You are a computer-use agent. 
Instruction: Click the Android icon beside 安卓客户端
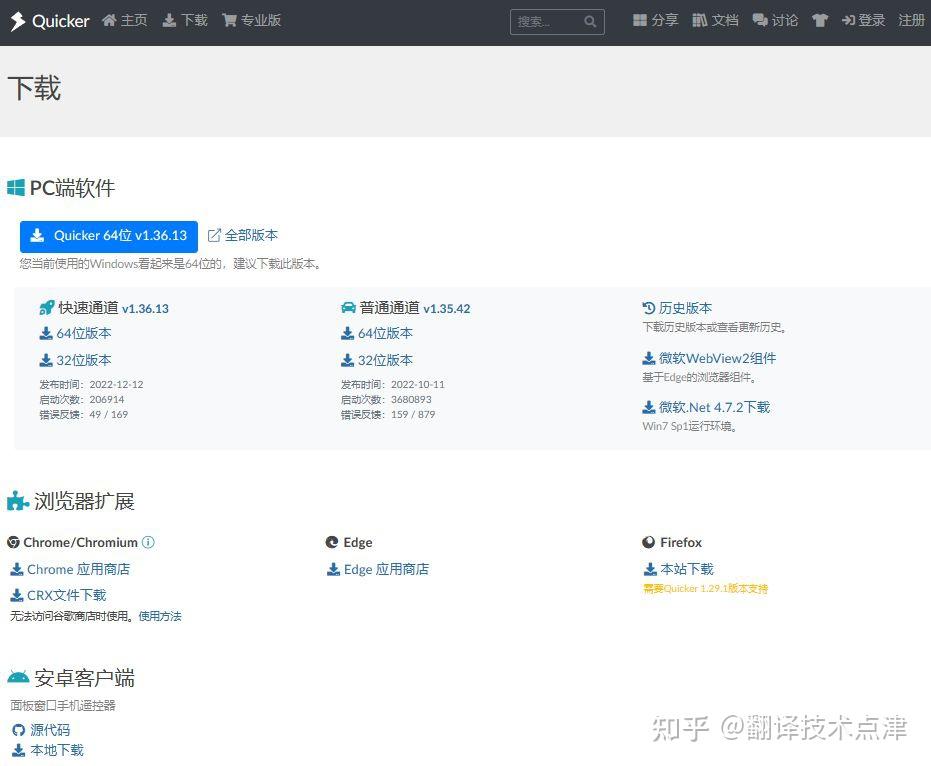(17, 677)
